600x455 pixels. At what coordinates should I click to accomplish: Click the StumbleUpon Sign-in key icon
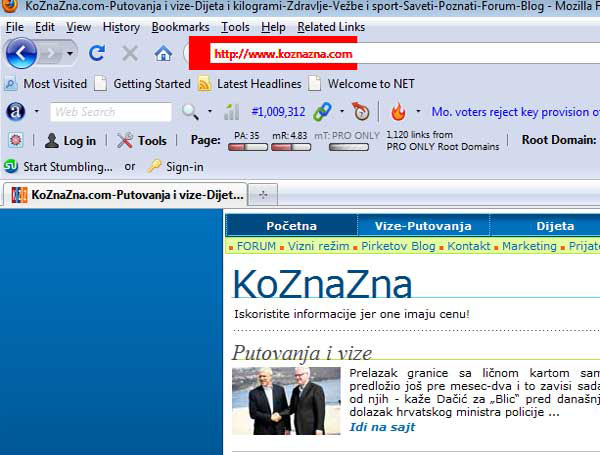[x=155, y=166]
